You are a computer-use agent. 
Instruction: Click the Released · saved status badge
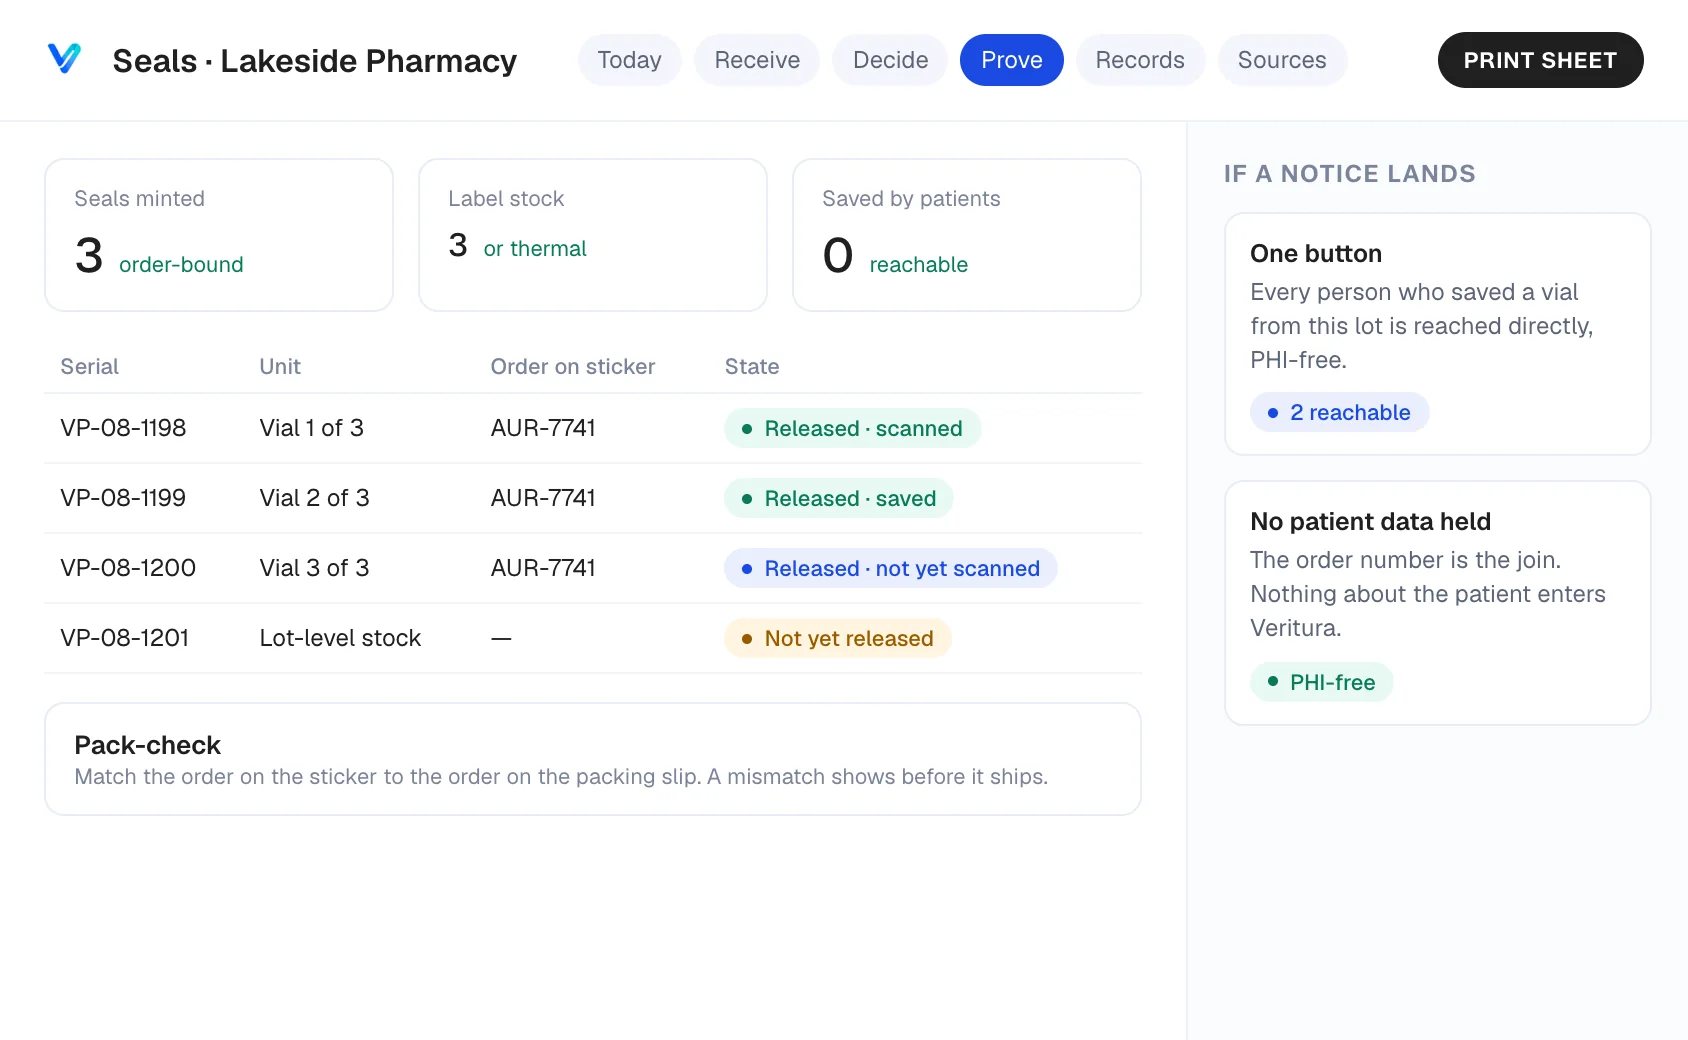pyautogui.click(x=839, y=498)
